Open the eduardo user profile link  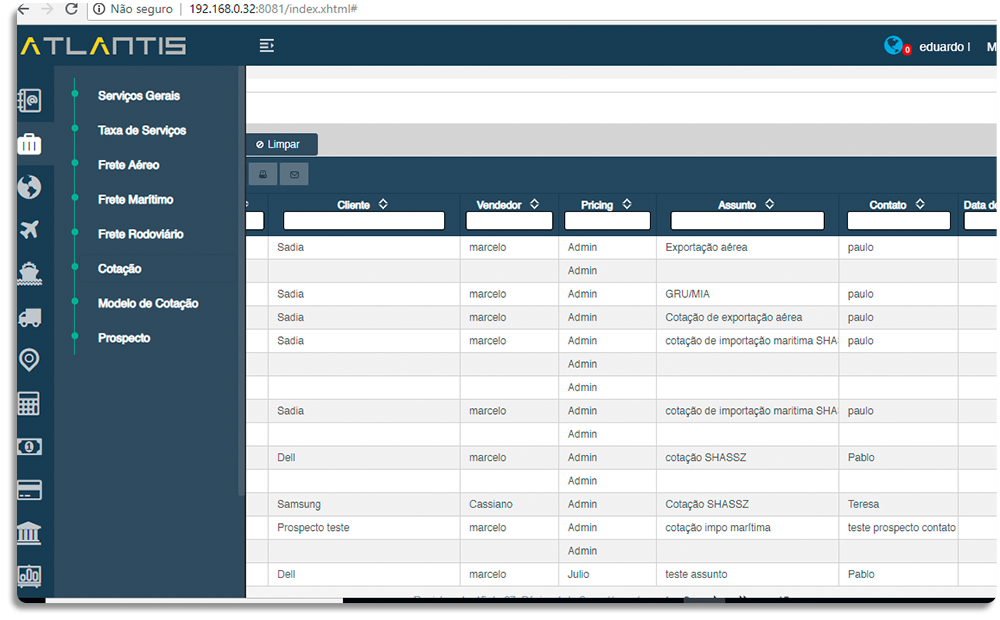click(943, 47)
